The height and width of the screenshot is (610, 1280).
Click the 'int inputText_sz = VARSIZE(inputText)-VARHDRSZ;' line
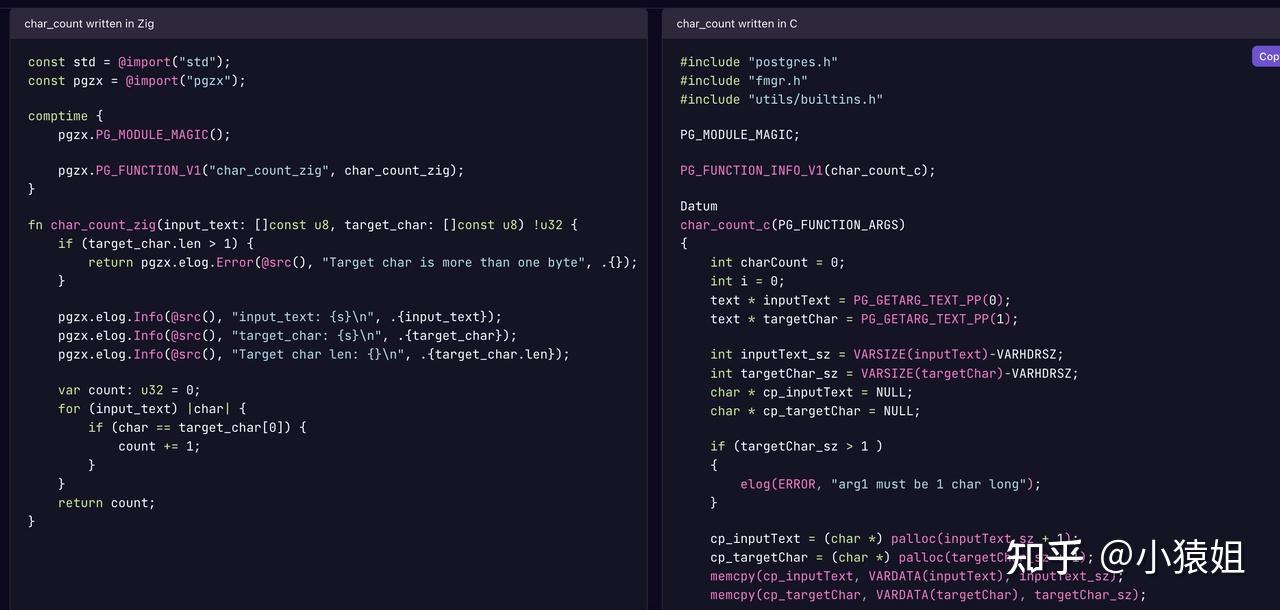887,354
